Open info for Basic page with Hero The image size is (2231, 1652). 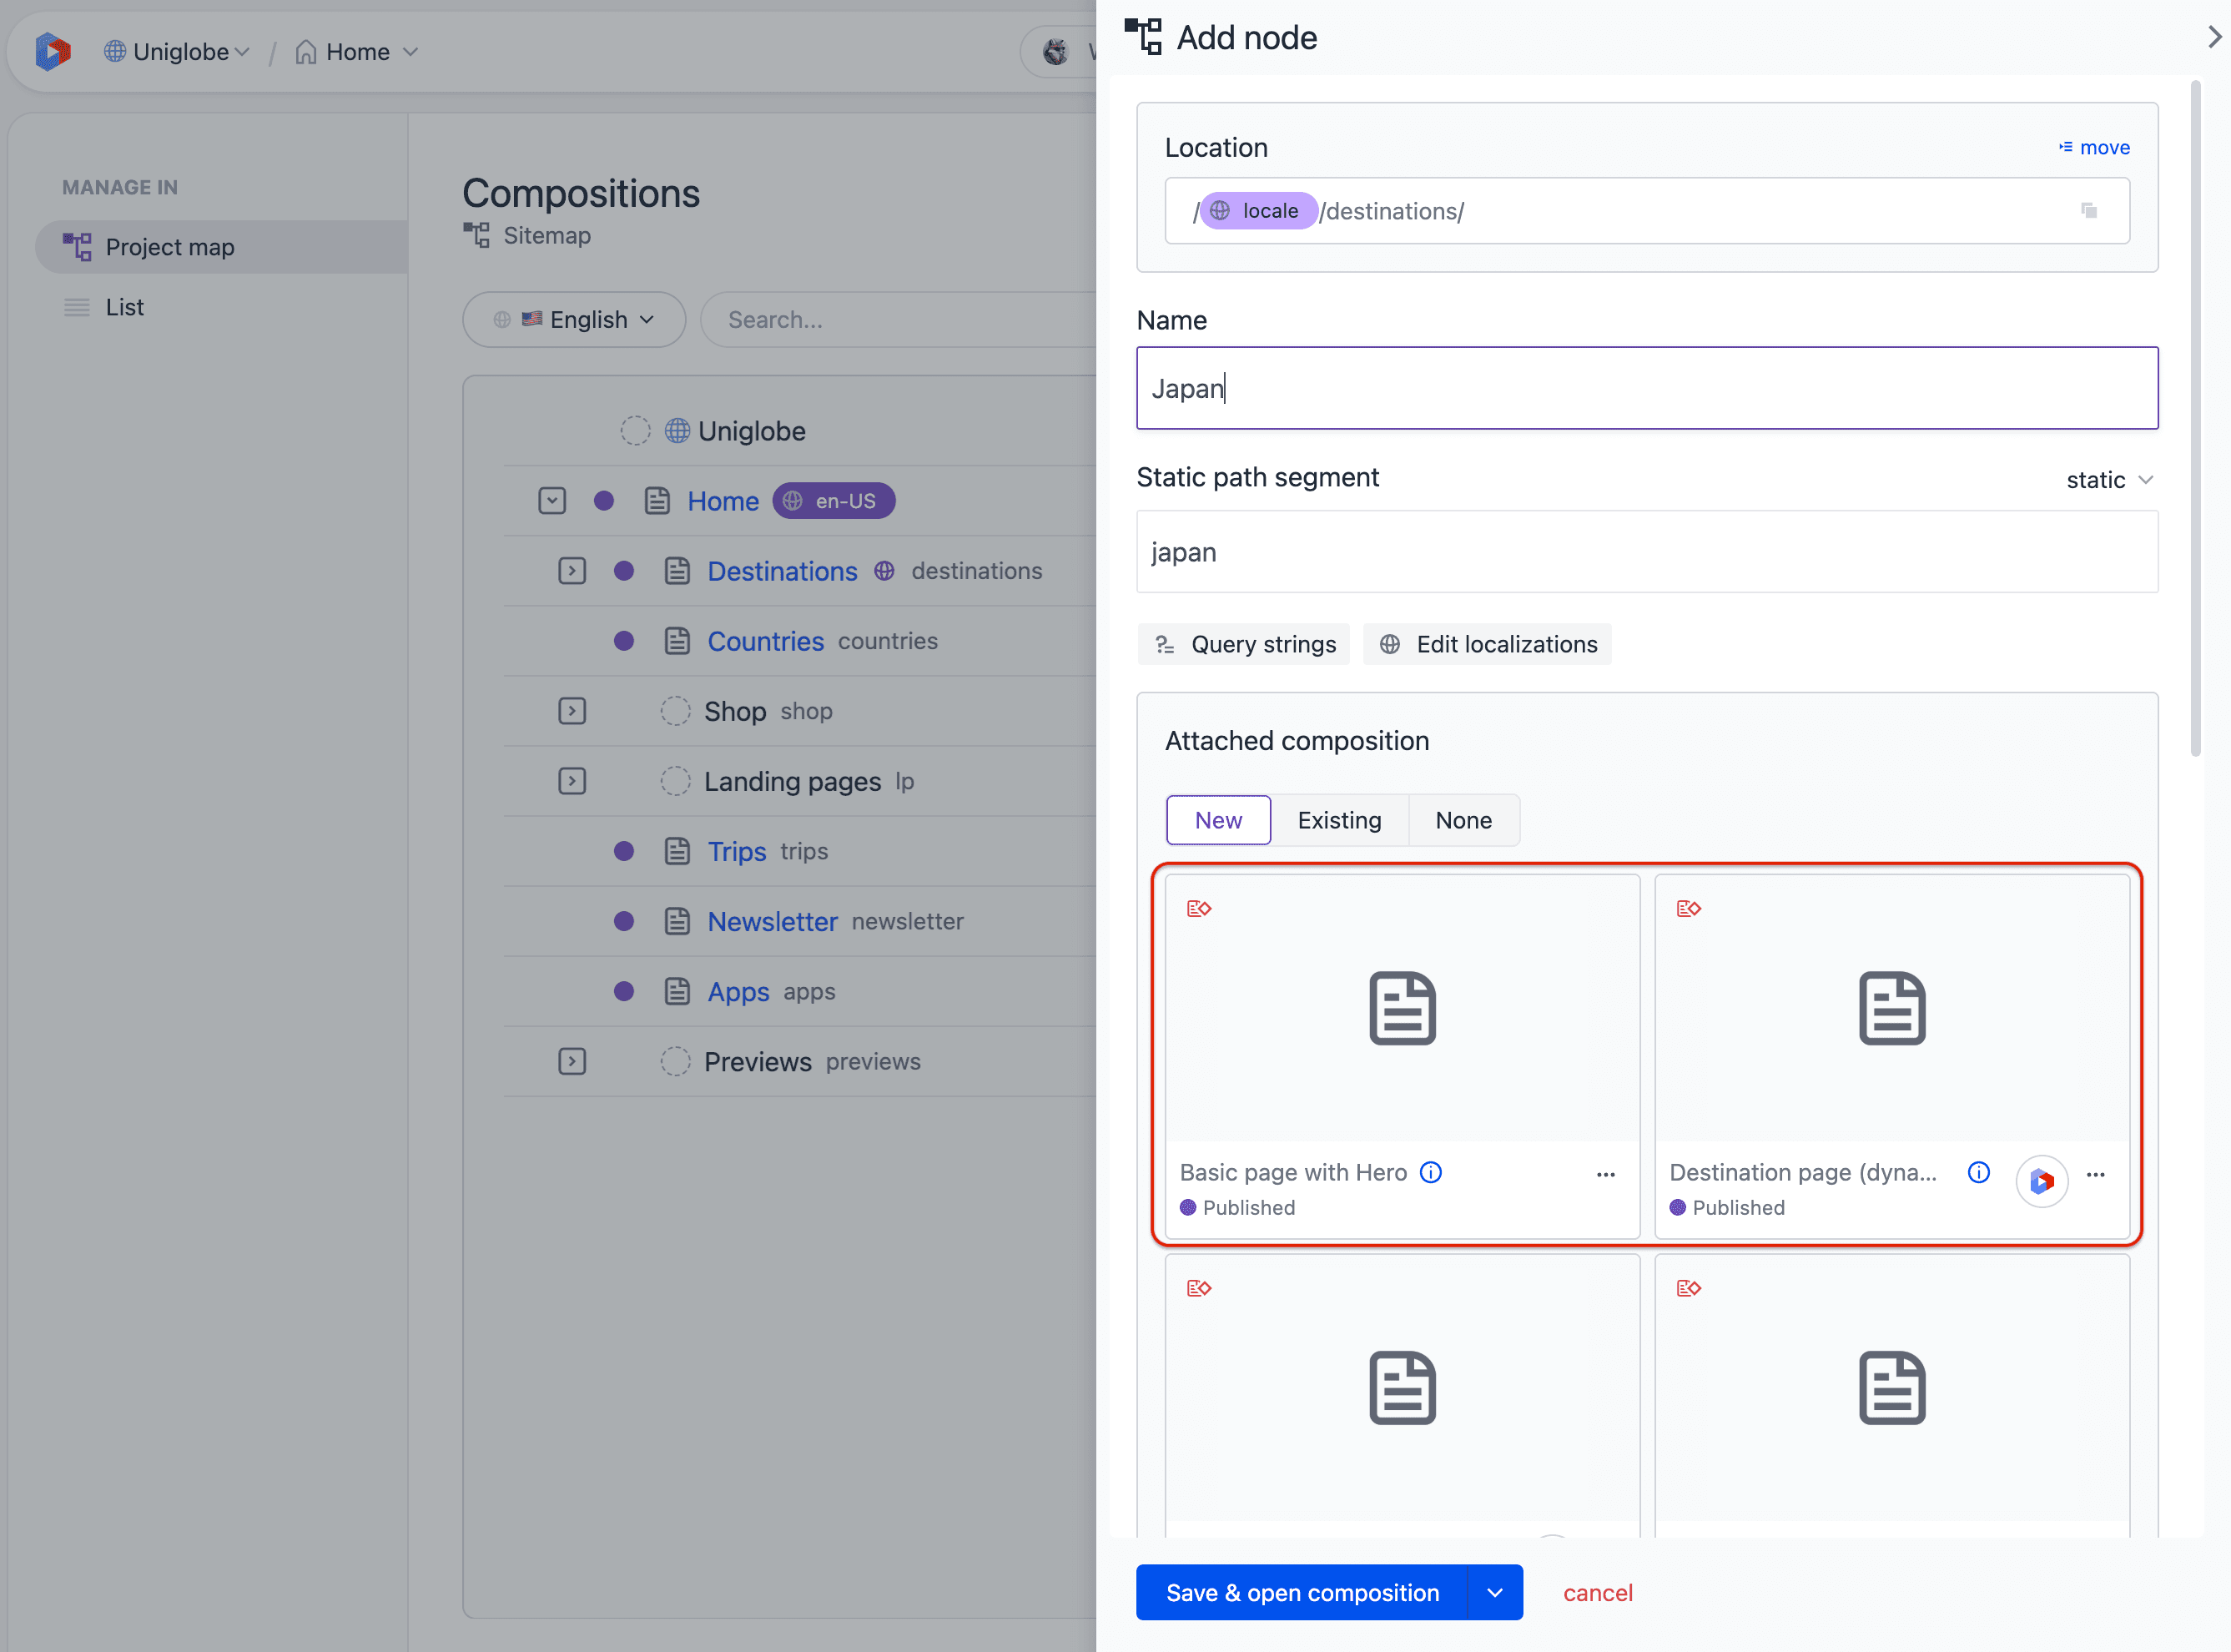point(1431,1172)
